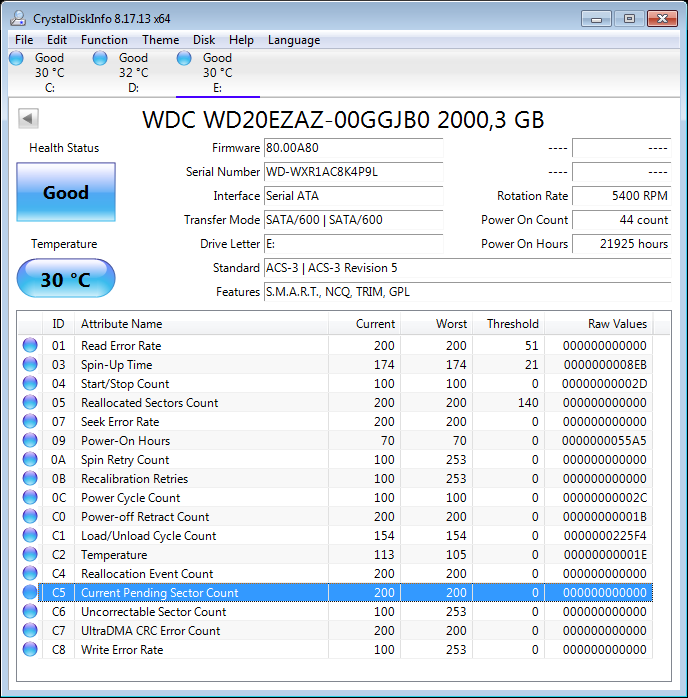Image resolution: width=688 pixels, height=698 pixels.
Task: Click the status orb on Power Cycle Count row
Action: [x=30, y=497]
